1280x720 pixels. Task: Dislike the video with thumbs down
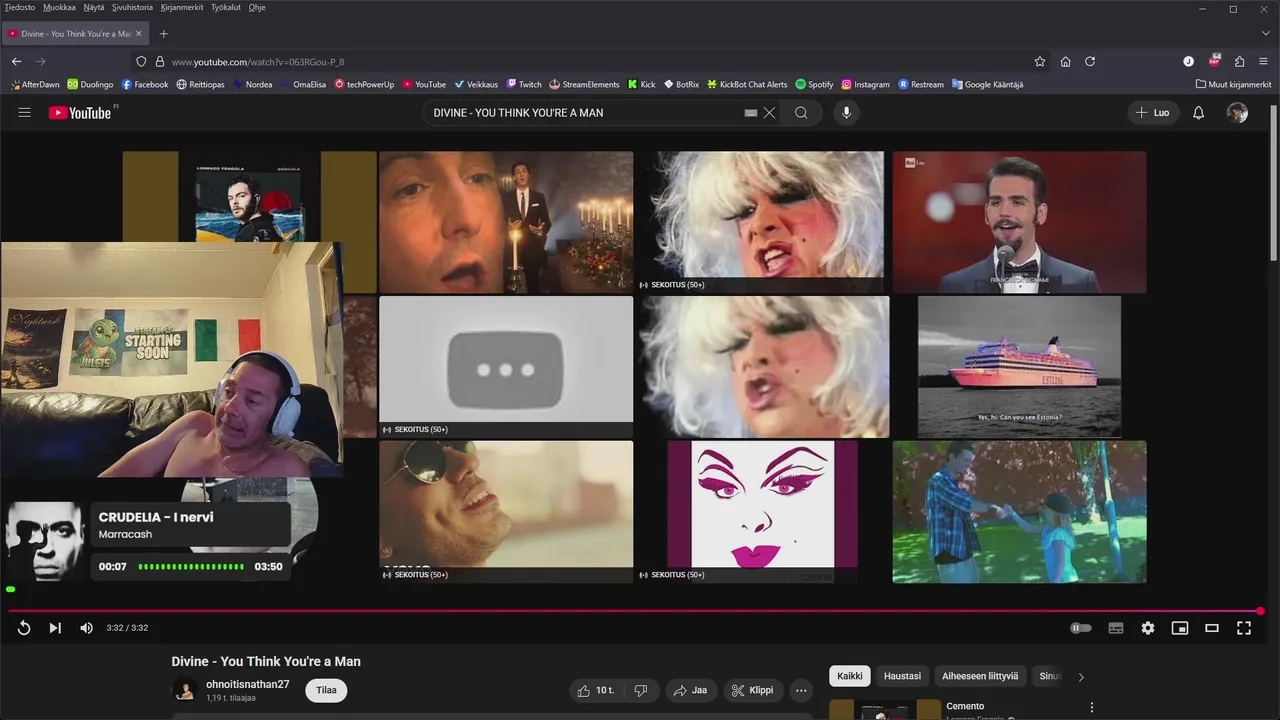click(x=641, y=690)
